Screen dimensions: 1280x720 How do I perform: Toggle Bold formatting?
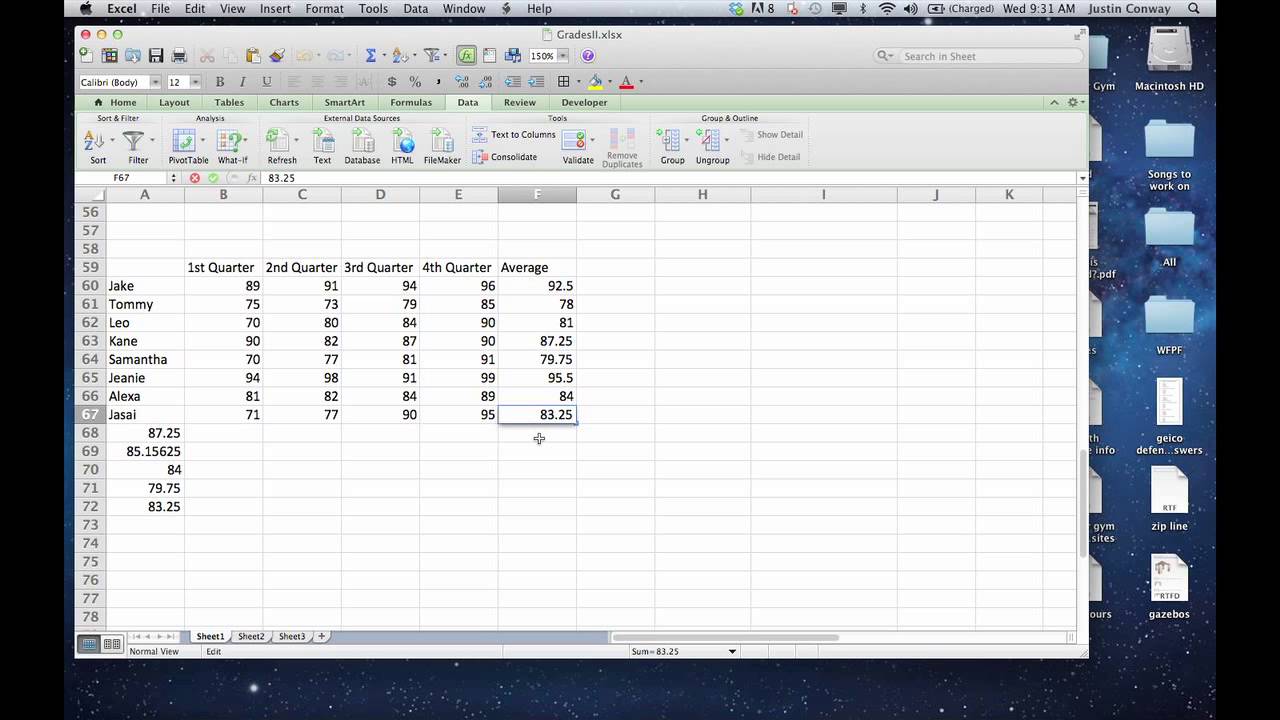[220, 82]
